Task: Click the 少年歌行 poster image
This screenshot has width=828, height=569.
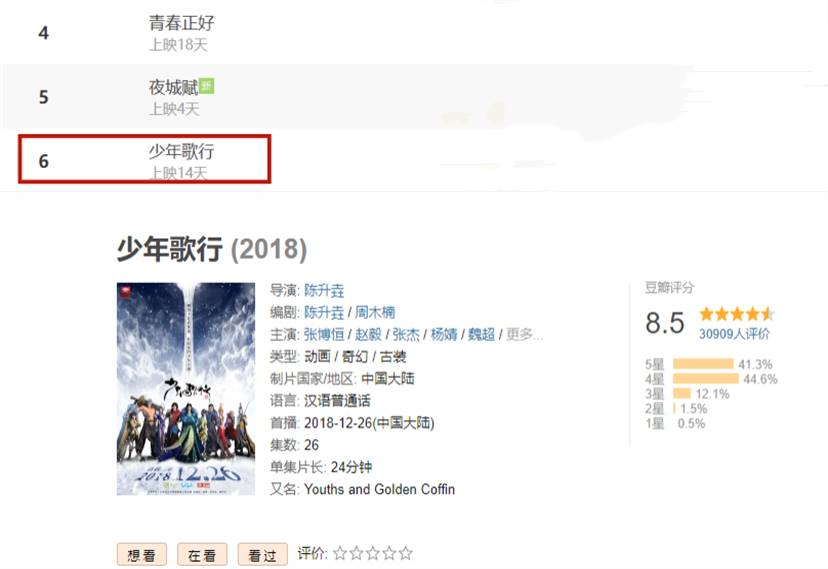Action: [x=186, y=389]
